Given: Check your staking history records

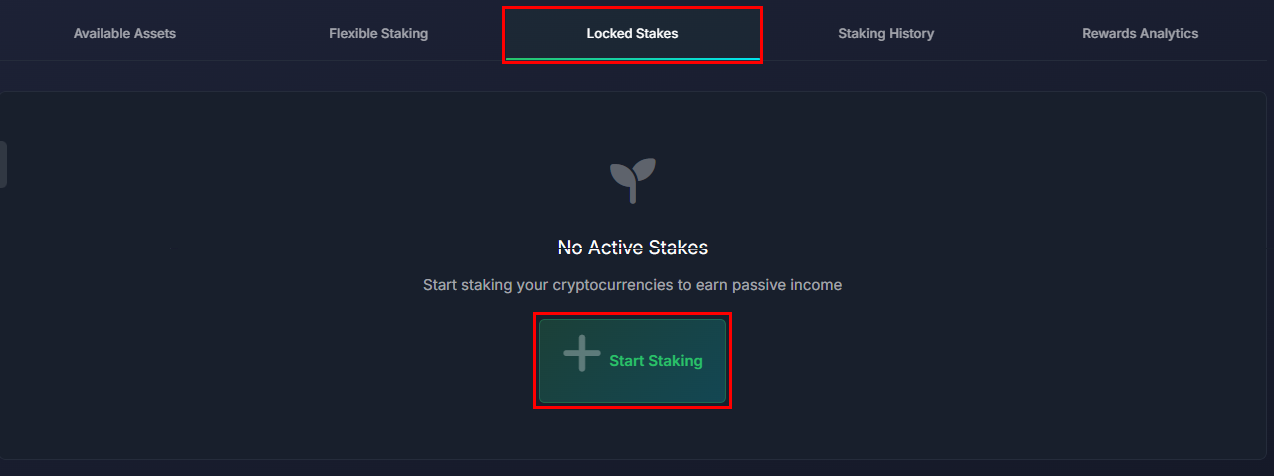Looking at the screenshot, I should 886,34.
